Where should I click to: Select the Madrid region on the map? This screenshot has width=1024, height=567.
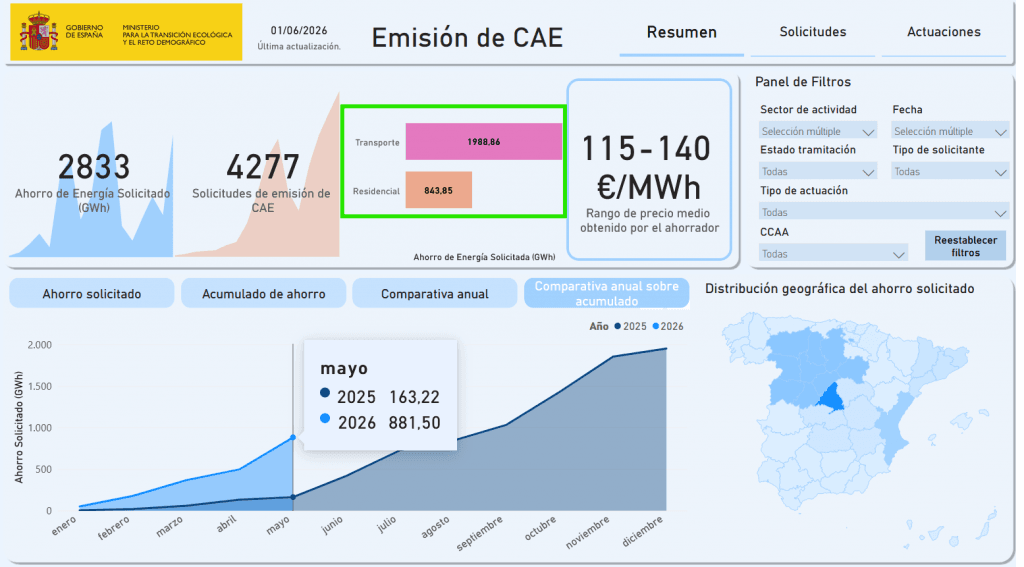pyautogui.click(x=831, y=397)
